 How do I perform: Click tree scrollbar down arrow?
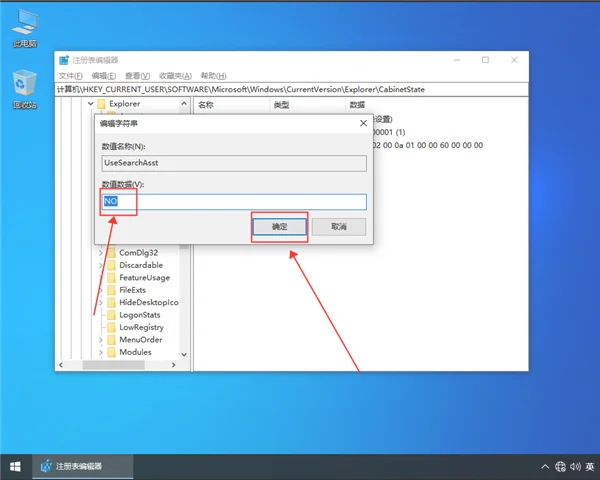(184, 354)
